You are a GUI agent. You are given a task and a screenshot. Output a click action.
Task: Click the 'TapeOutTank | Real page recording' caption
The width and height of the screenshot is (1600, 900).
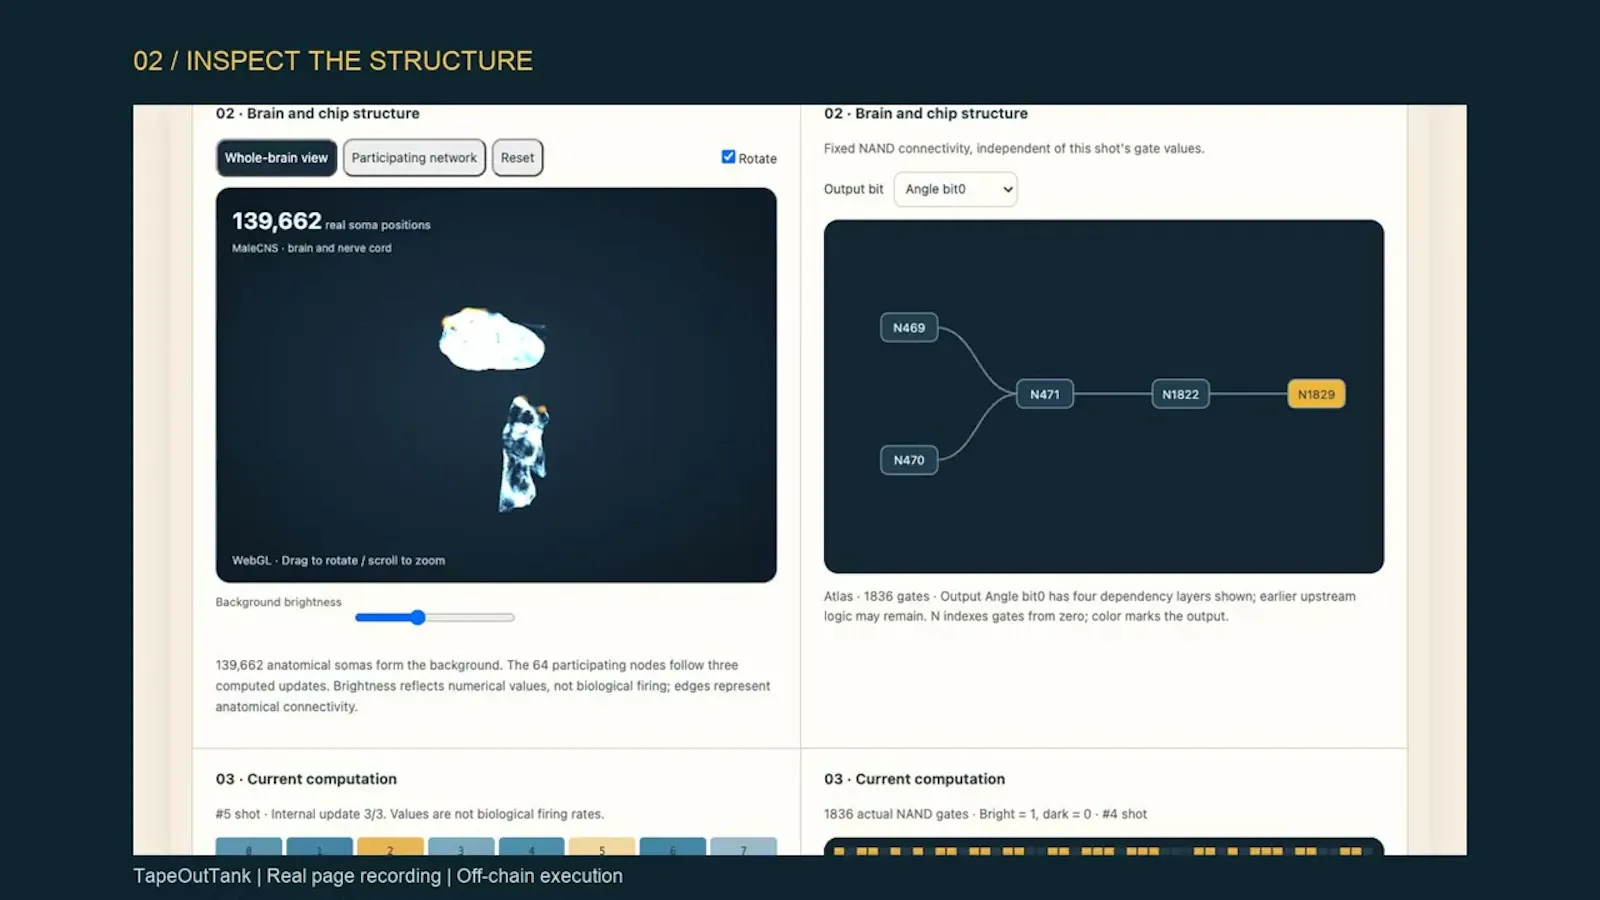pos(378,876)
